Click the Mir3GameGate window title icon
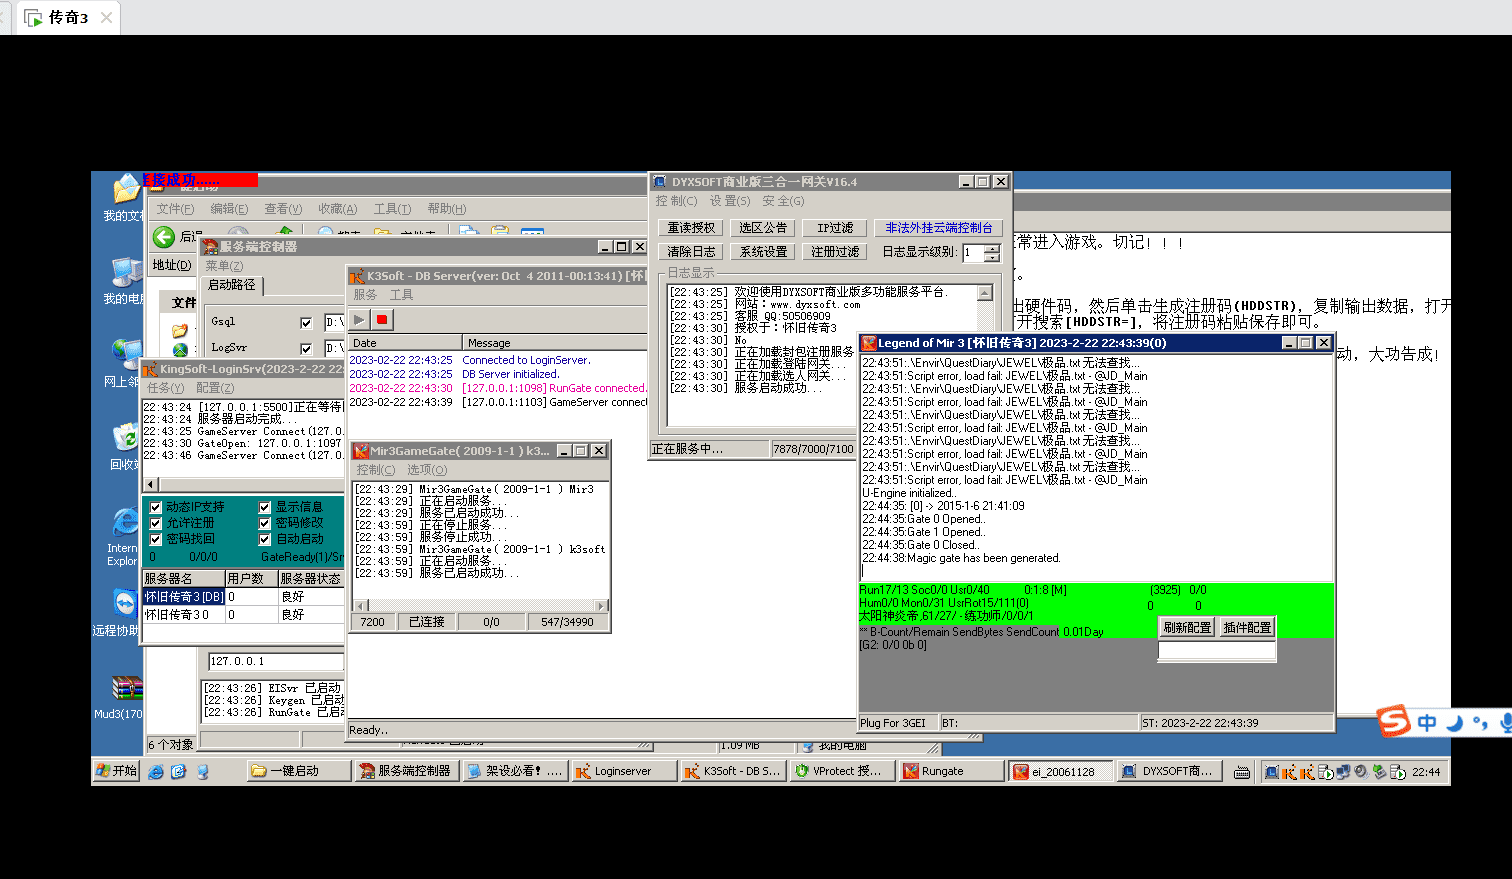This screenshot has height=879, width=1512. 361,451
